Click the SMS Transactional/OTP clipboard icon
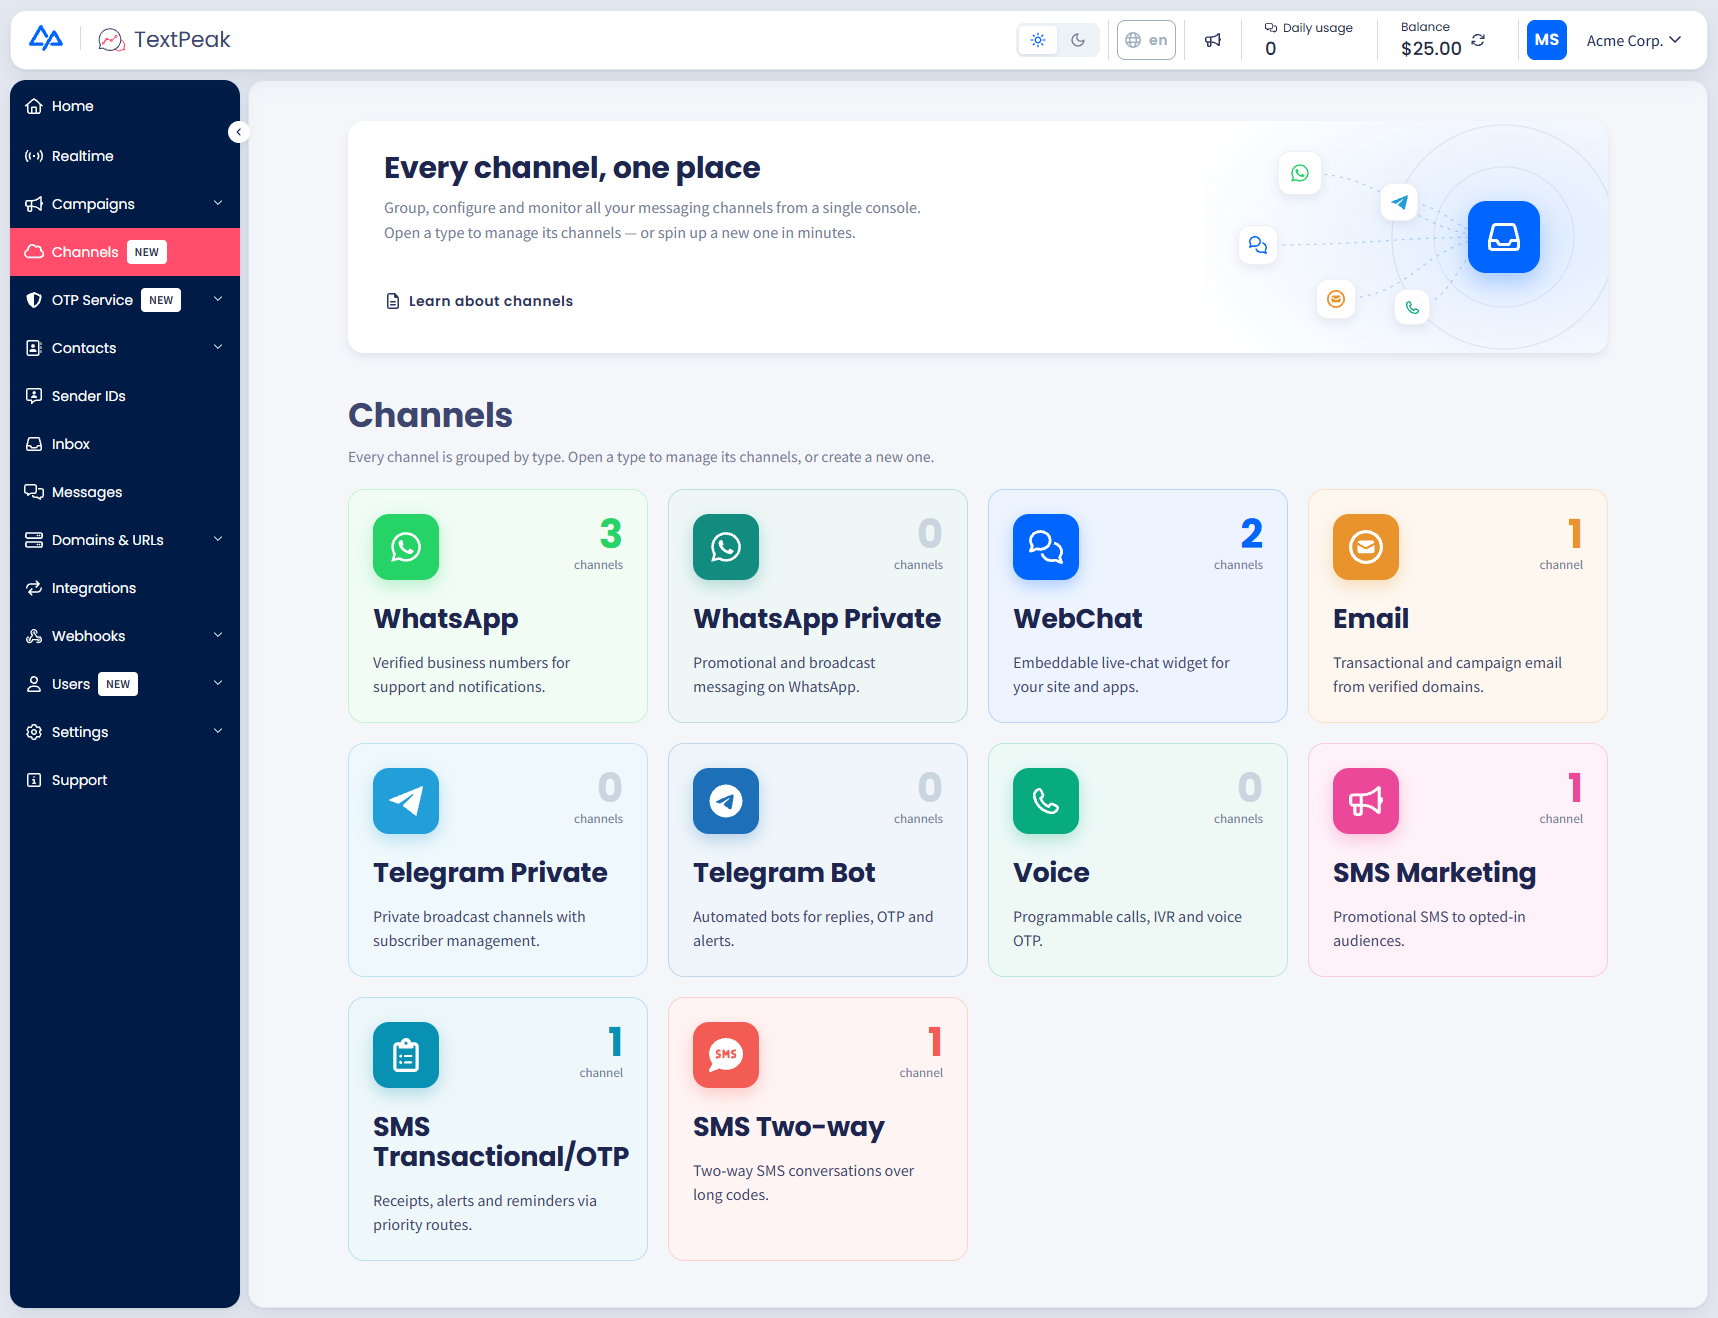1718x1318 pixels. [406, 1055]
